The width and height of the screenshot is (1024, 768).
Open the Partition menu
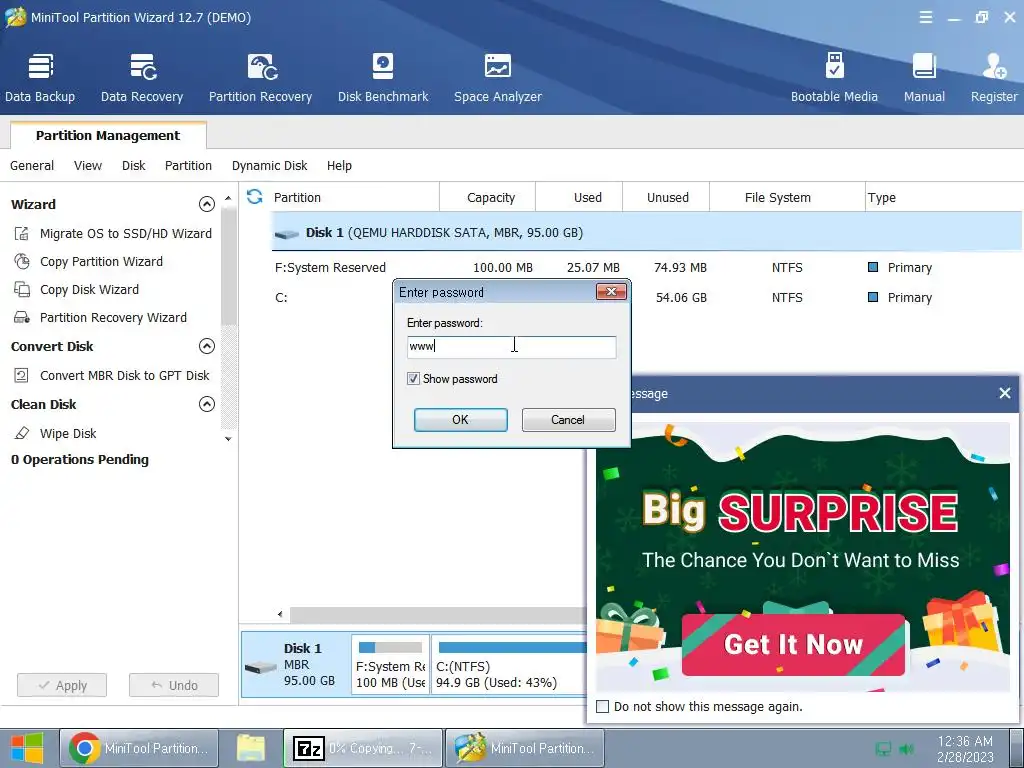click(188, 165)
